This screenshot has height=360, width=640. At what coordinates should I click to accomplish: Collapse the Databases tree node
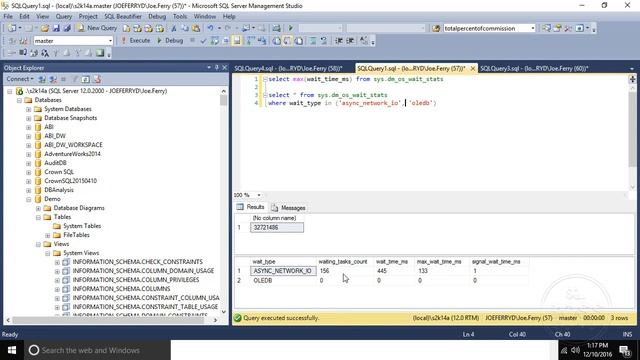[19, 100]
